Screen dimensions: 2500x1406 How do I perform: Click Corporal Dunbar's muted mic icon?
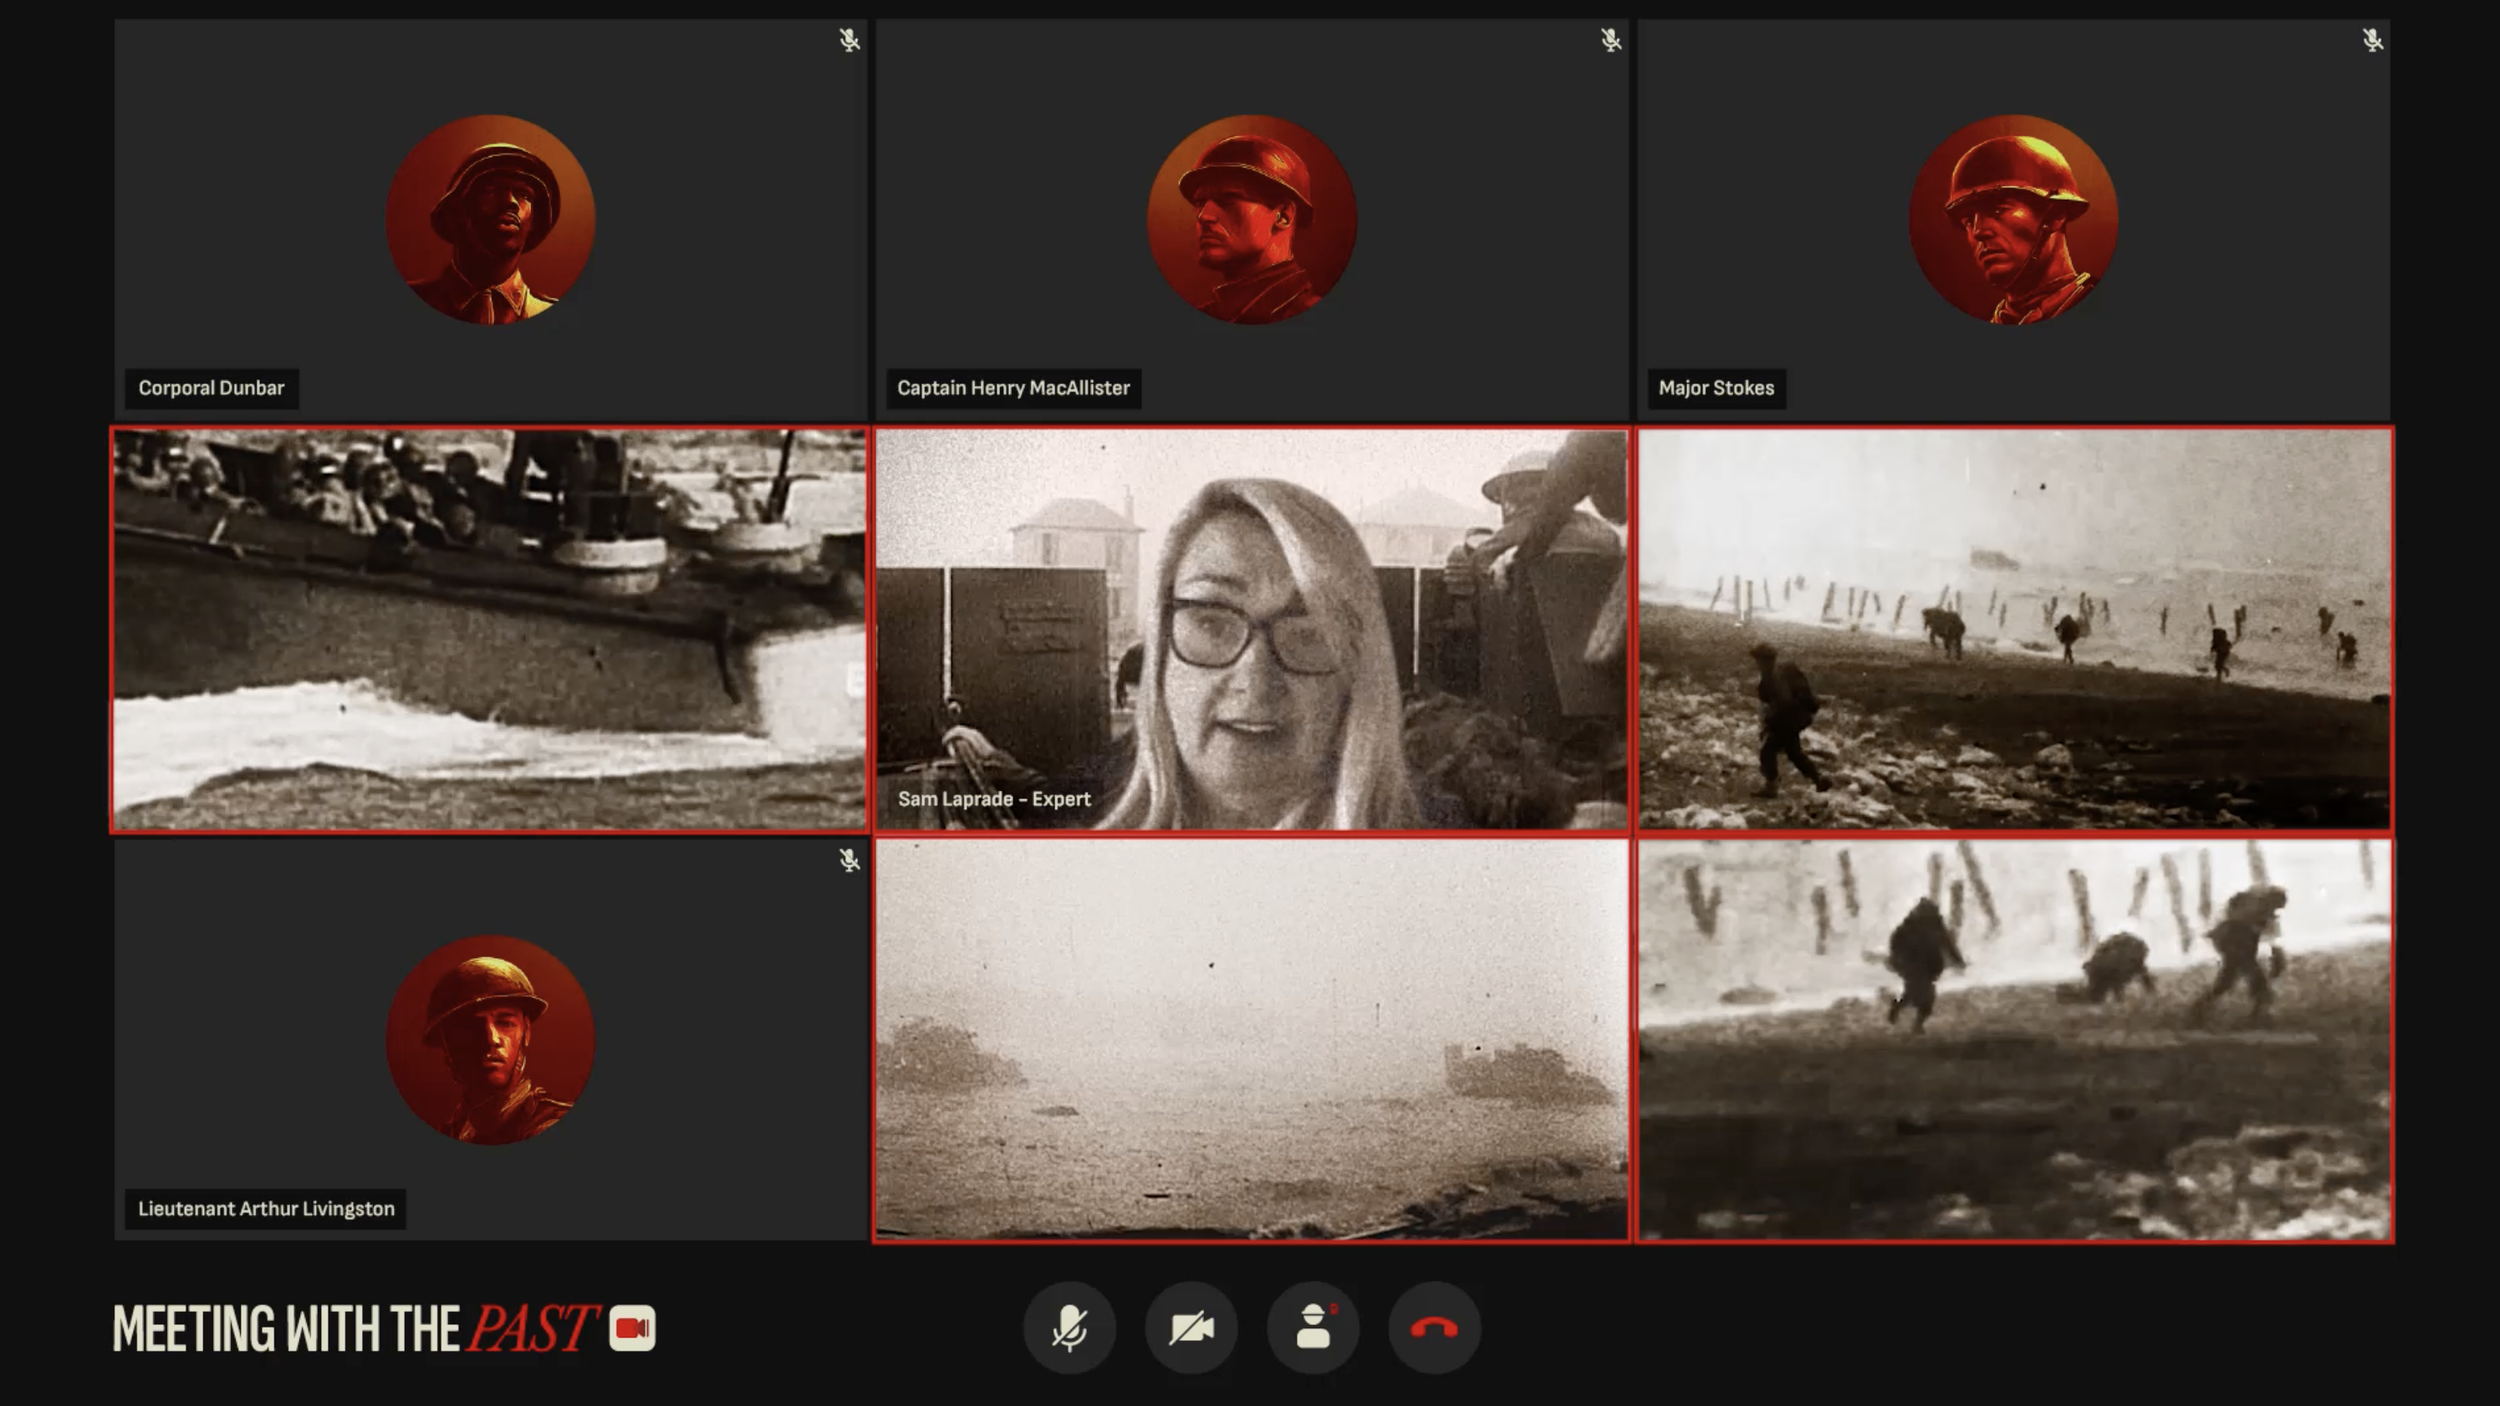(849, 40)
